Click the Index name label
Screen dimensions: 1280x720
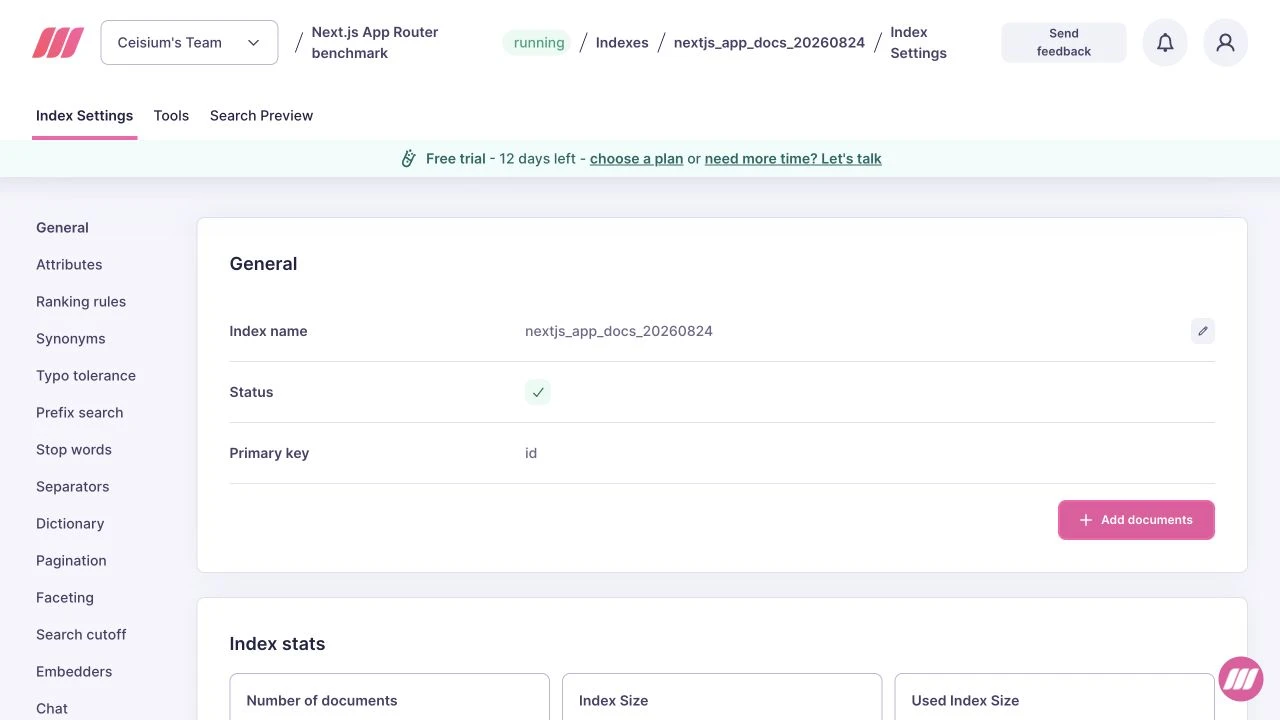point(268,331)
